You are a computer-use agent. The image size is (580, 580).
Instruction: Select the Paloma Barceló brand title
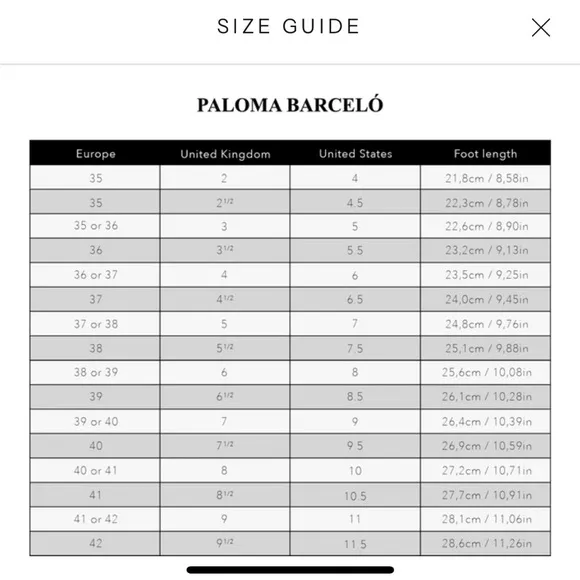pyautogui.click(x=290, y=105)
